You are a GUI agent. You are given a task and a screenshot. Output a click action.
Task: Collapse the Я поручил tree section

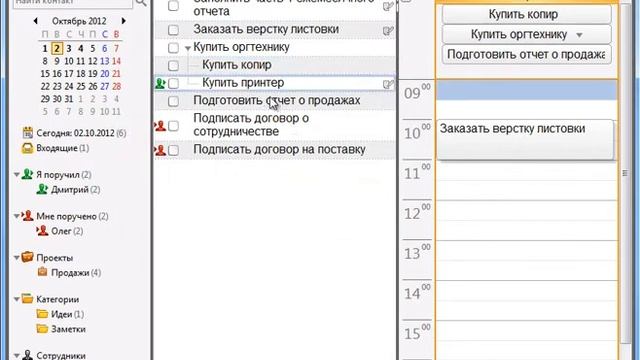pyautogui.click(x=17, y=175)
